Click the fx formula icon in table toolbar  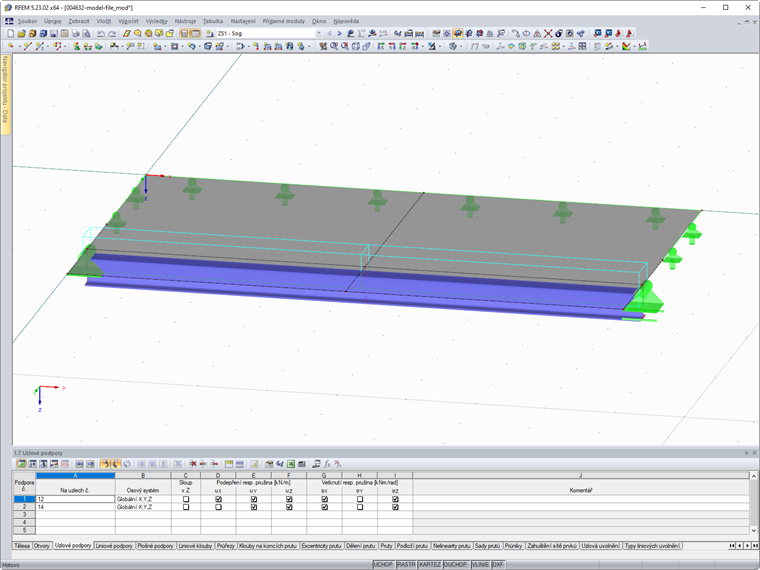[x=327, y=464]
